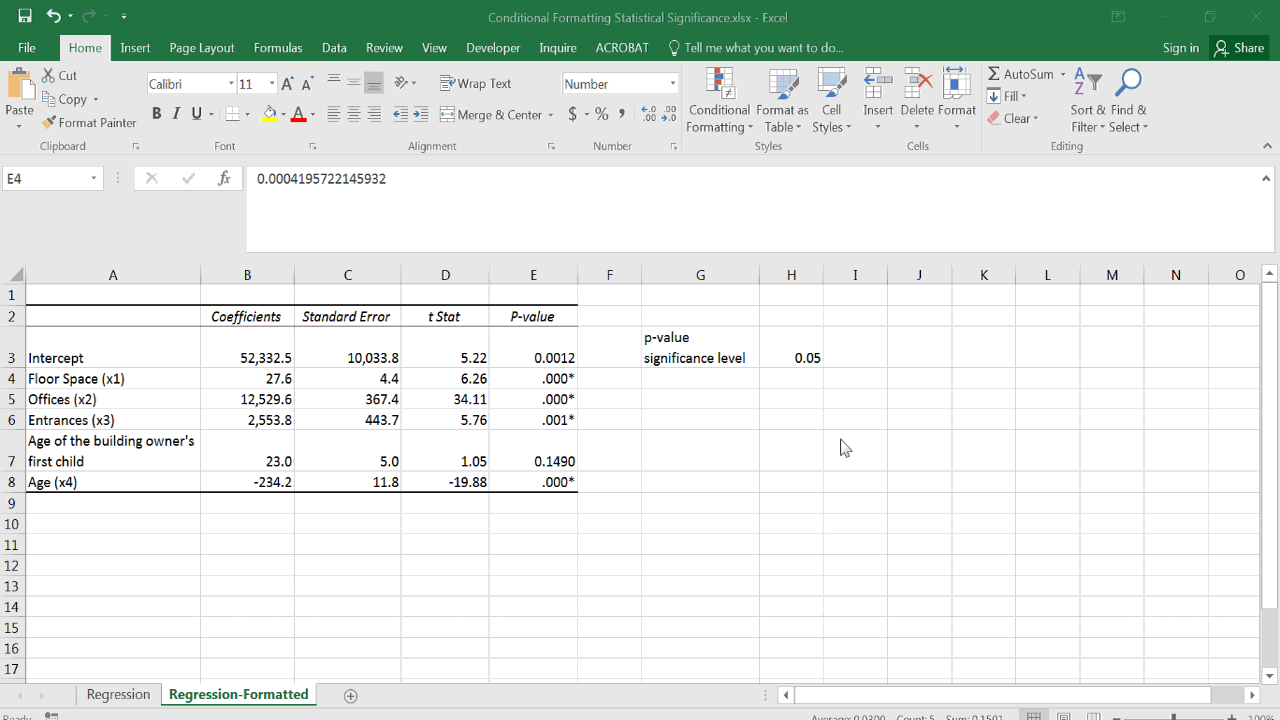The image size is (1280, 720).
Task: Toggle Italic formatting
Action: (176, 114)
